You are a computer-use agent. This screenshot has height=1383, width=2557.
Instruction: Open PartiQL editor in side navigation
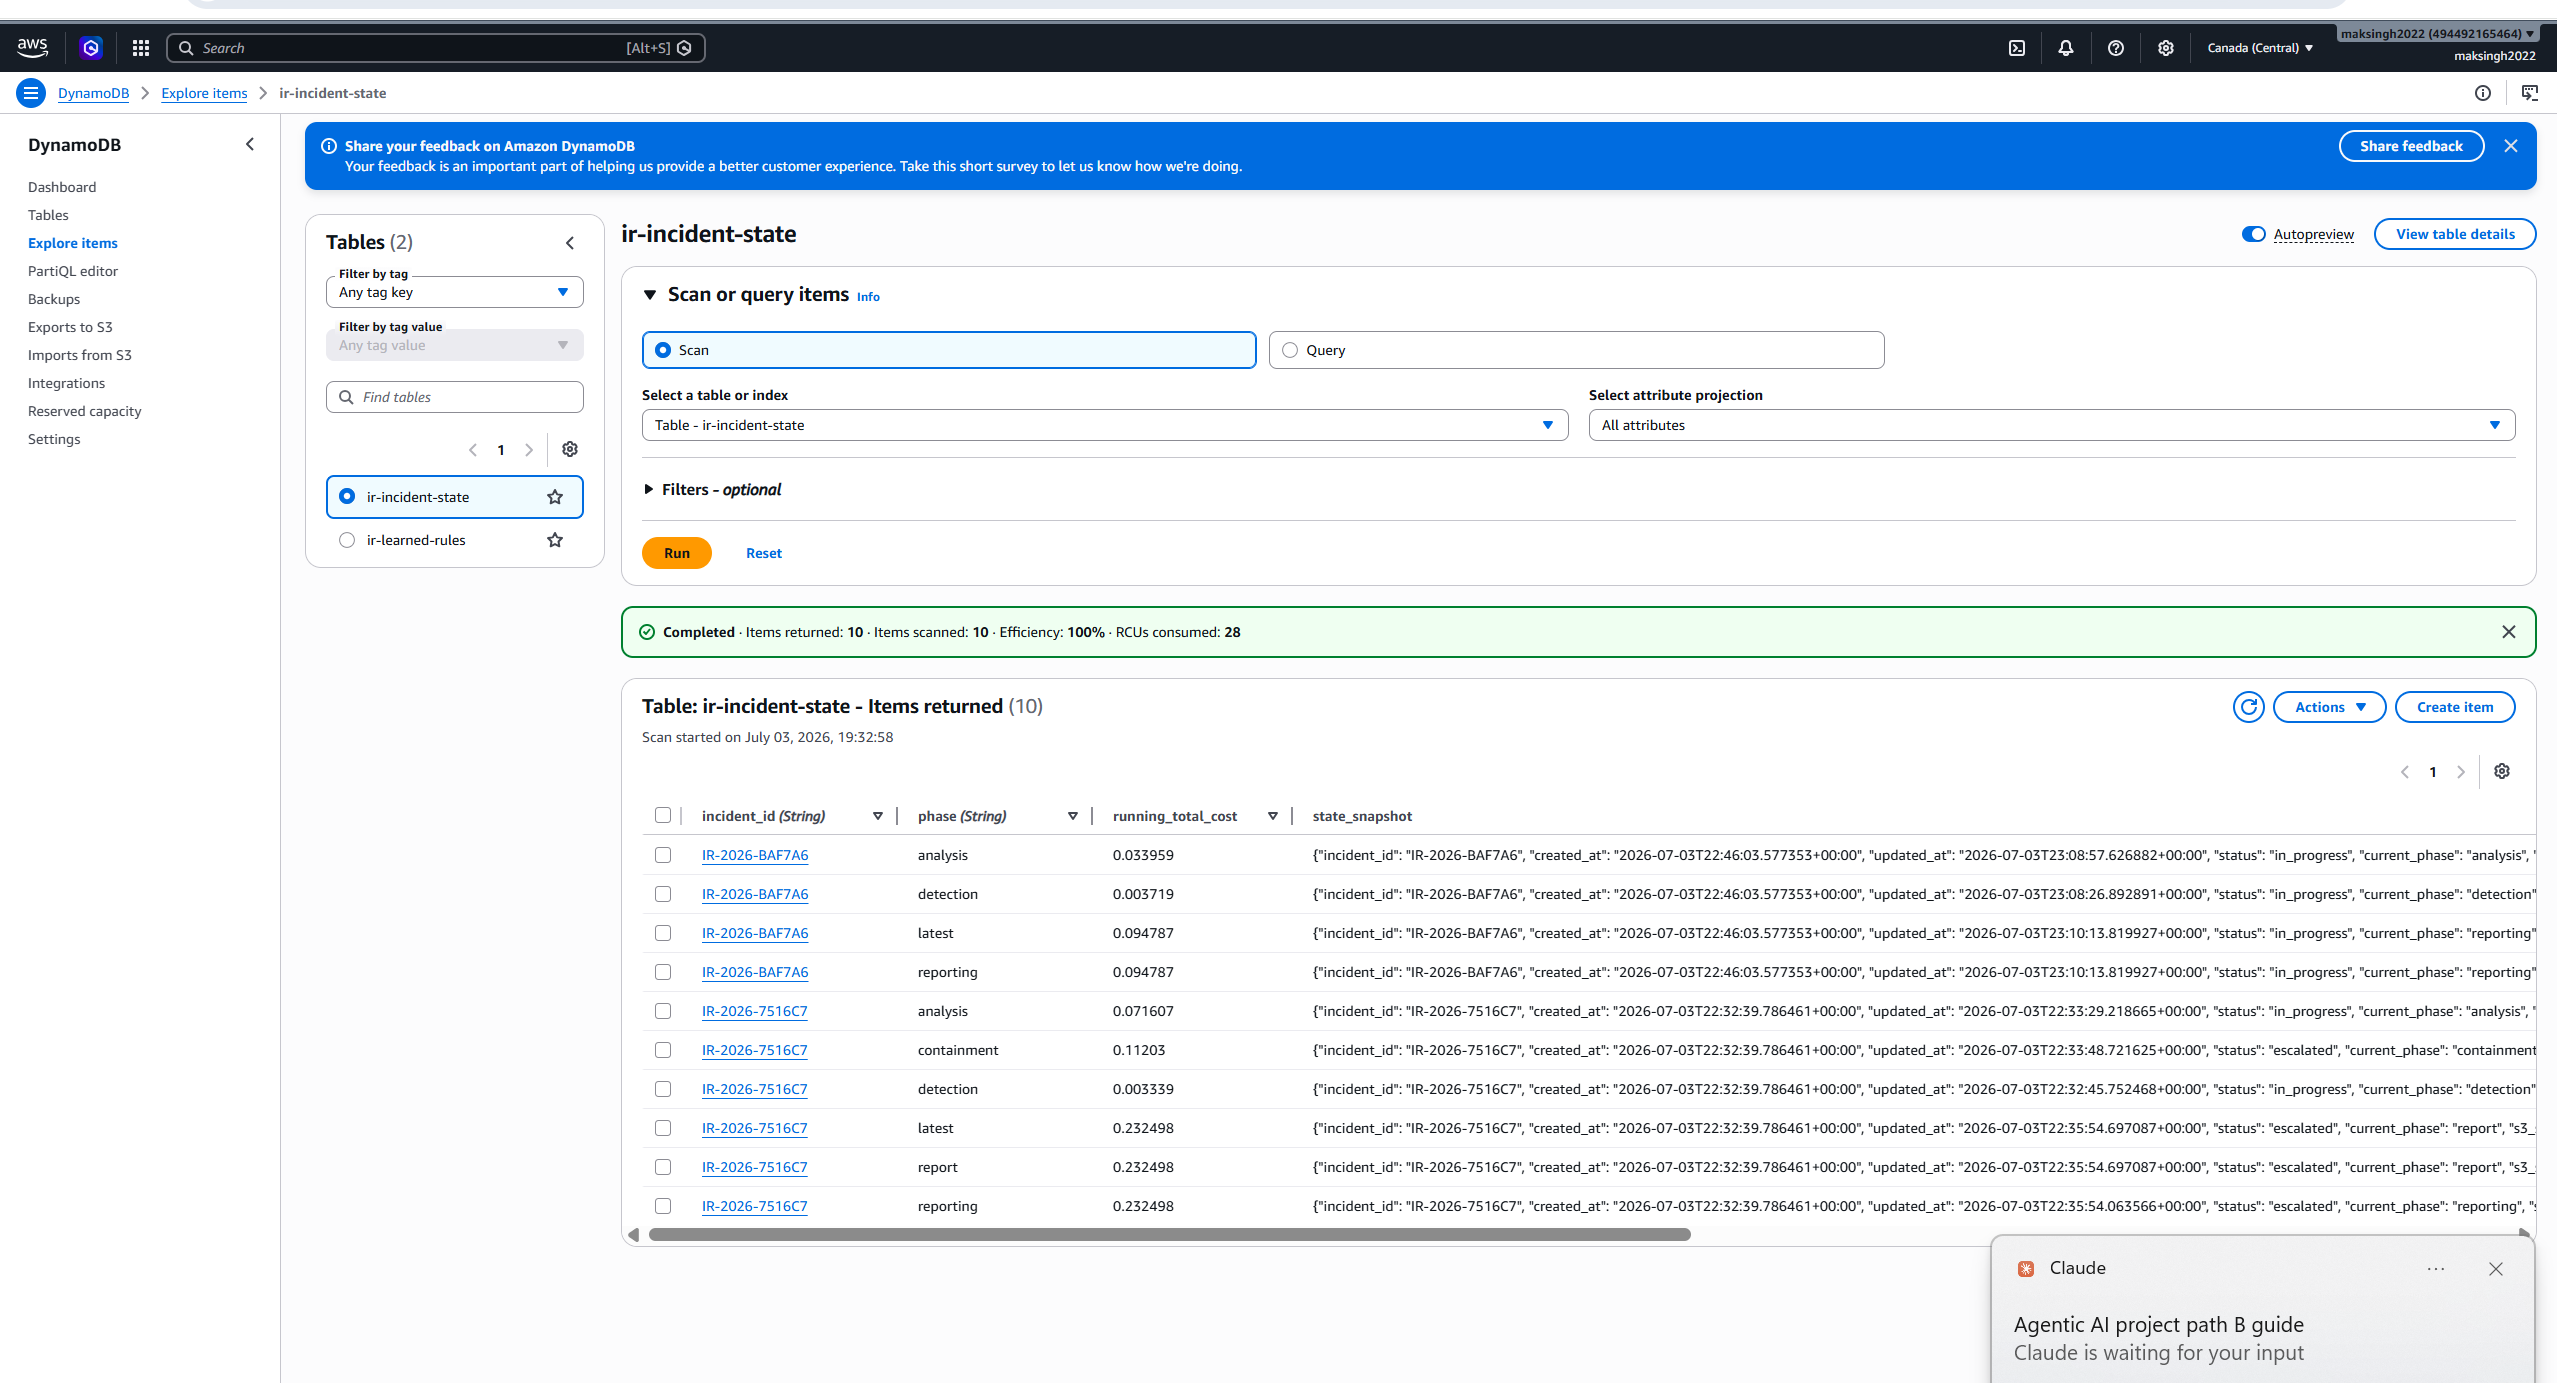(73, 271)
